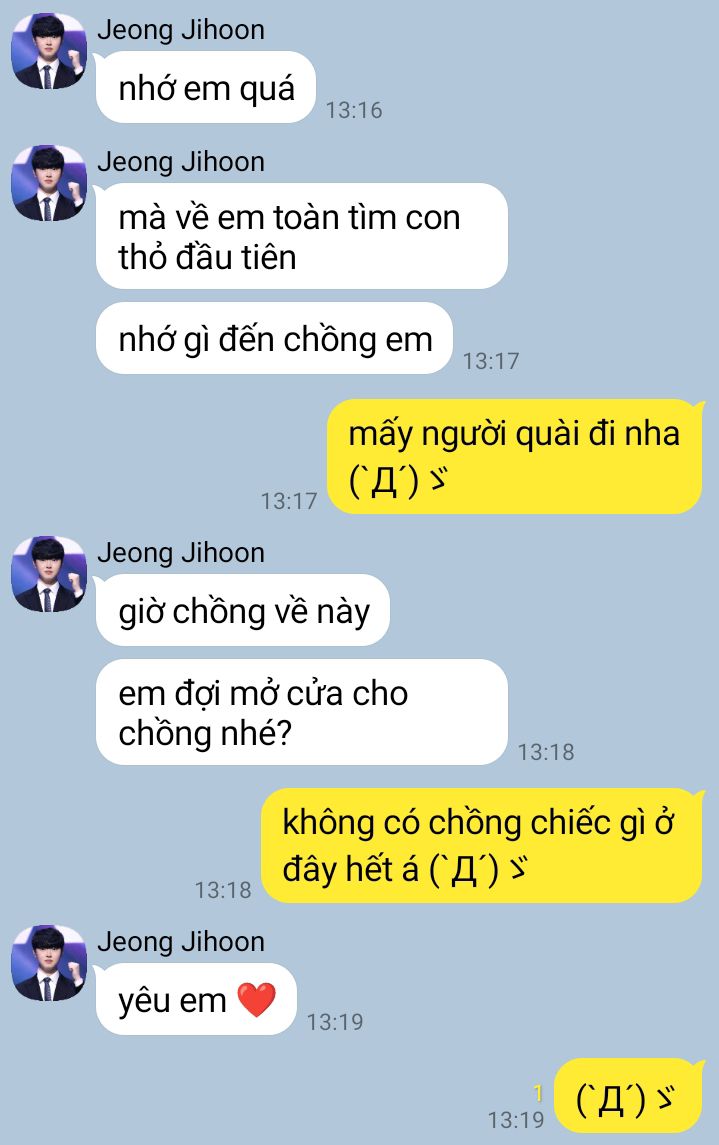Click Jeong Jihoon name above 'giờ chồng về này'
719x1145 pixels.
click(181, 553)
